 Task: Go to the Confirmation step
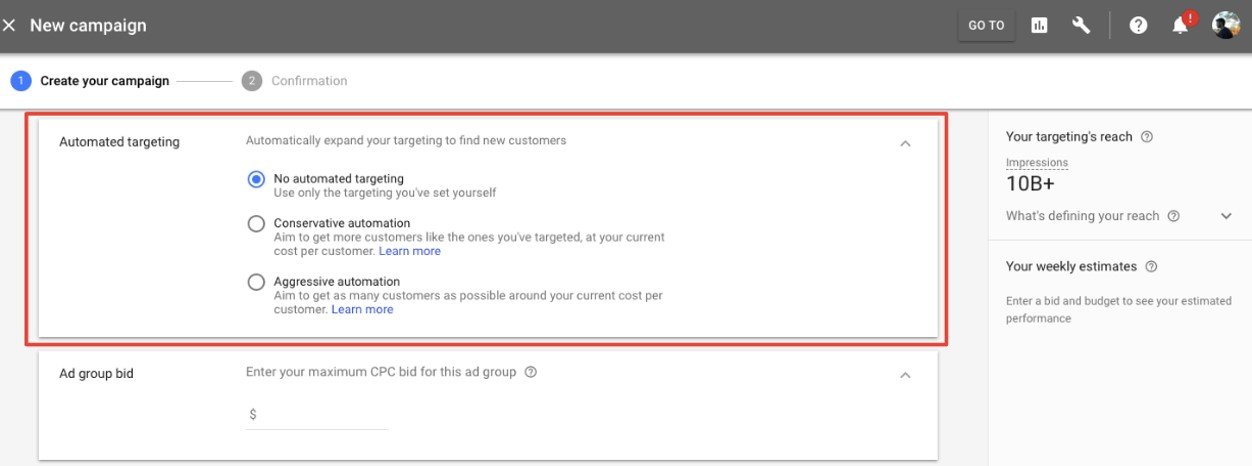tap(309, 81)
